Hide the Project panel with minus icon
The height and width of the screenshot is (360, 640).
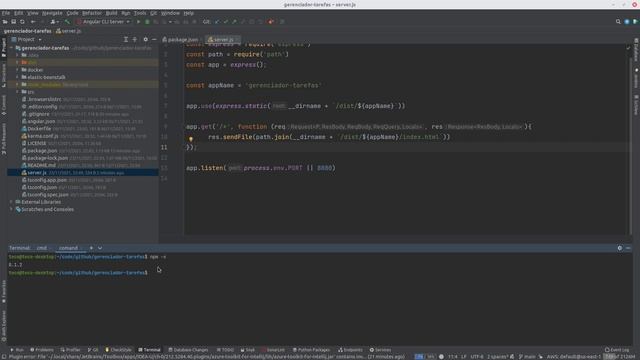pyautogui.click(x=154, y=40)
